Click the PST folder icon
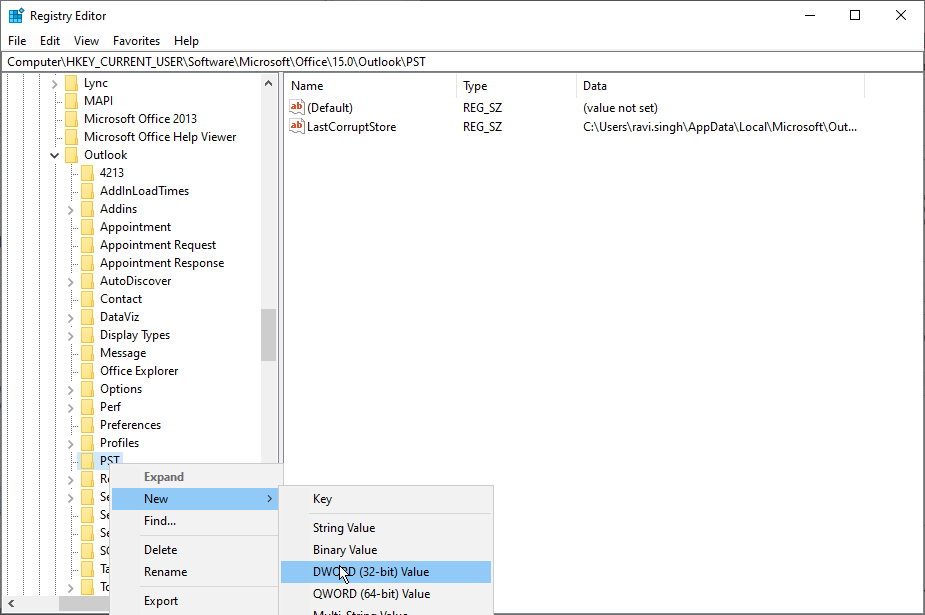Screen dimensions: 925x615 87,460
